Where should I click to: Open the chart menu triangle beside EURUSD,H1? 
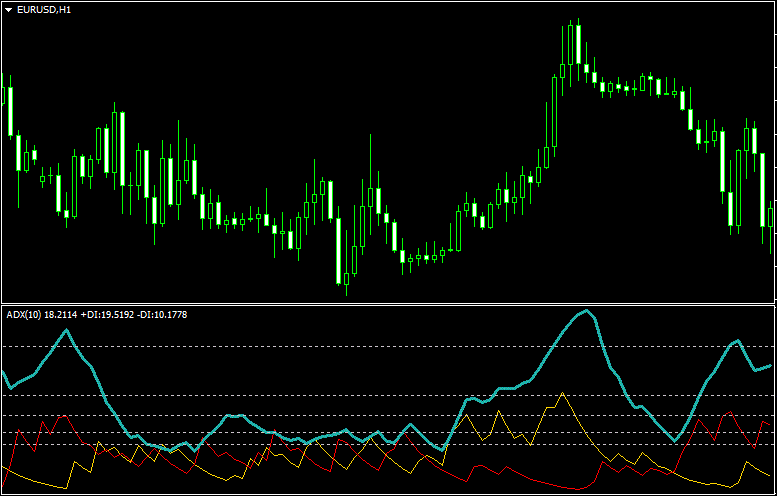(x=9, y=10)
